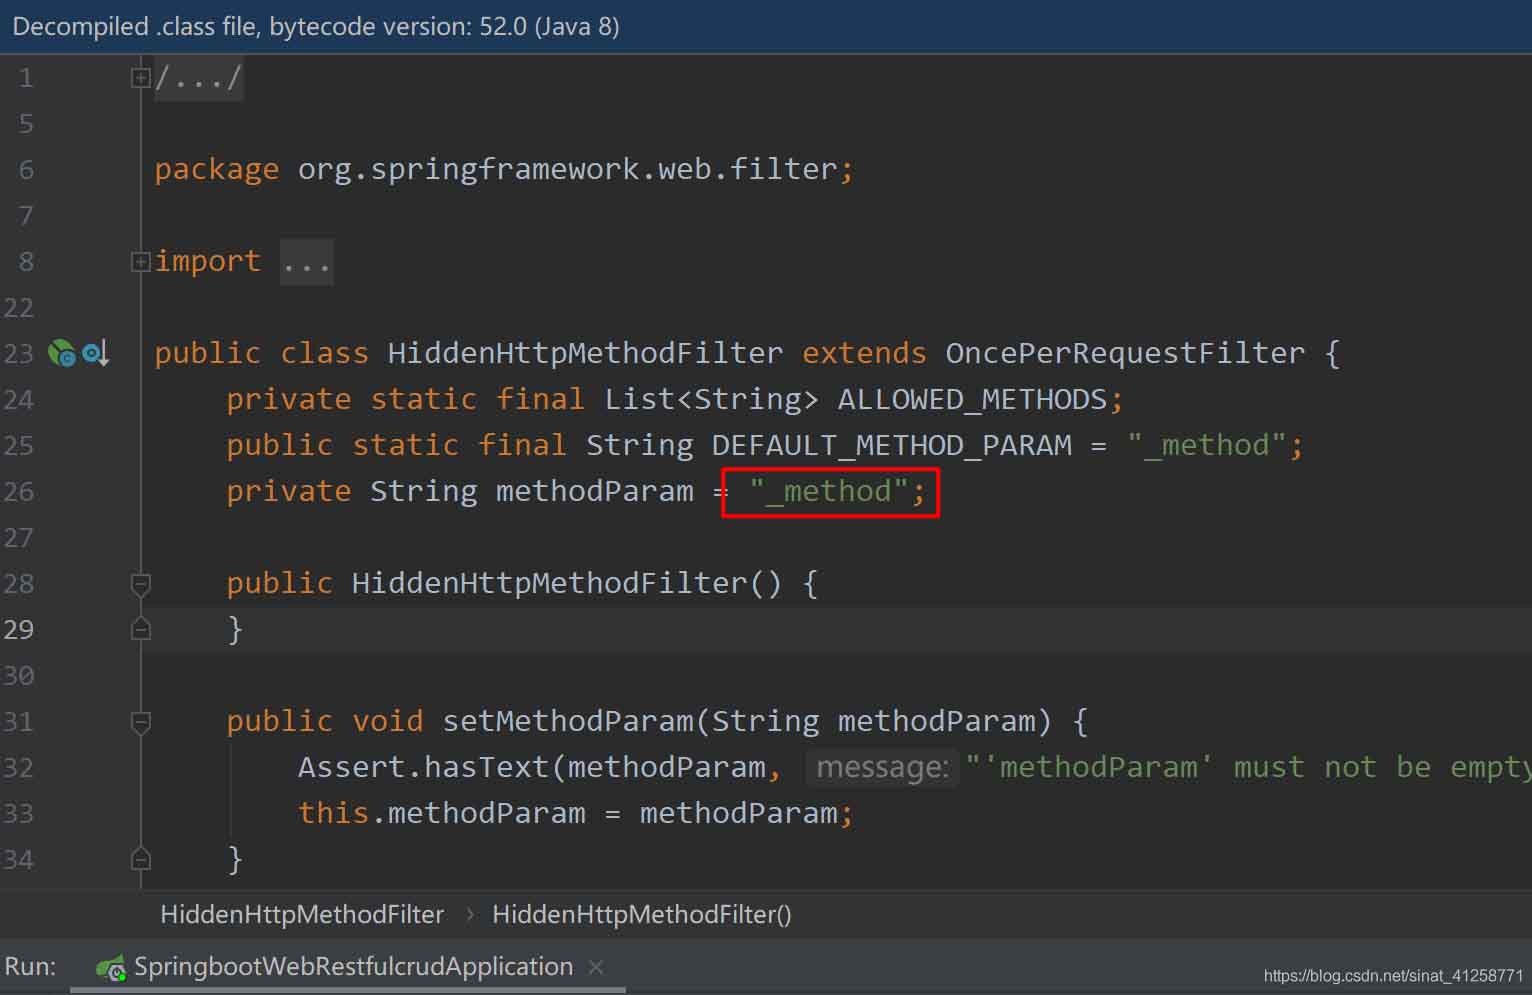Collapse the setMethodParam method at line 31

pyautogui.click(x=141, y=722)
